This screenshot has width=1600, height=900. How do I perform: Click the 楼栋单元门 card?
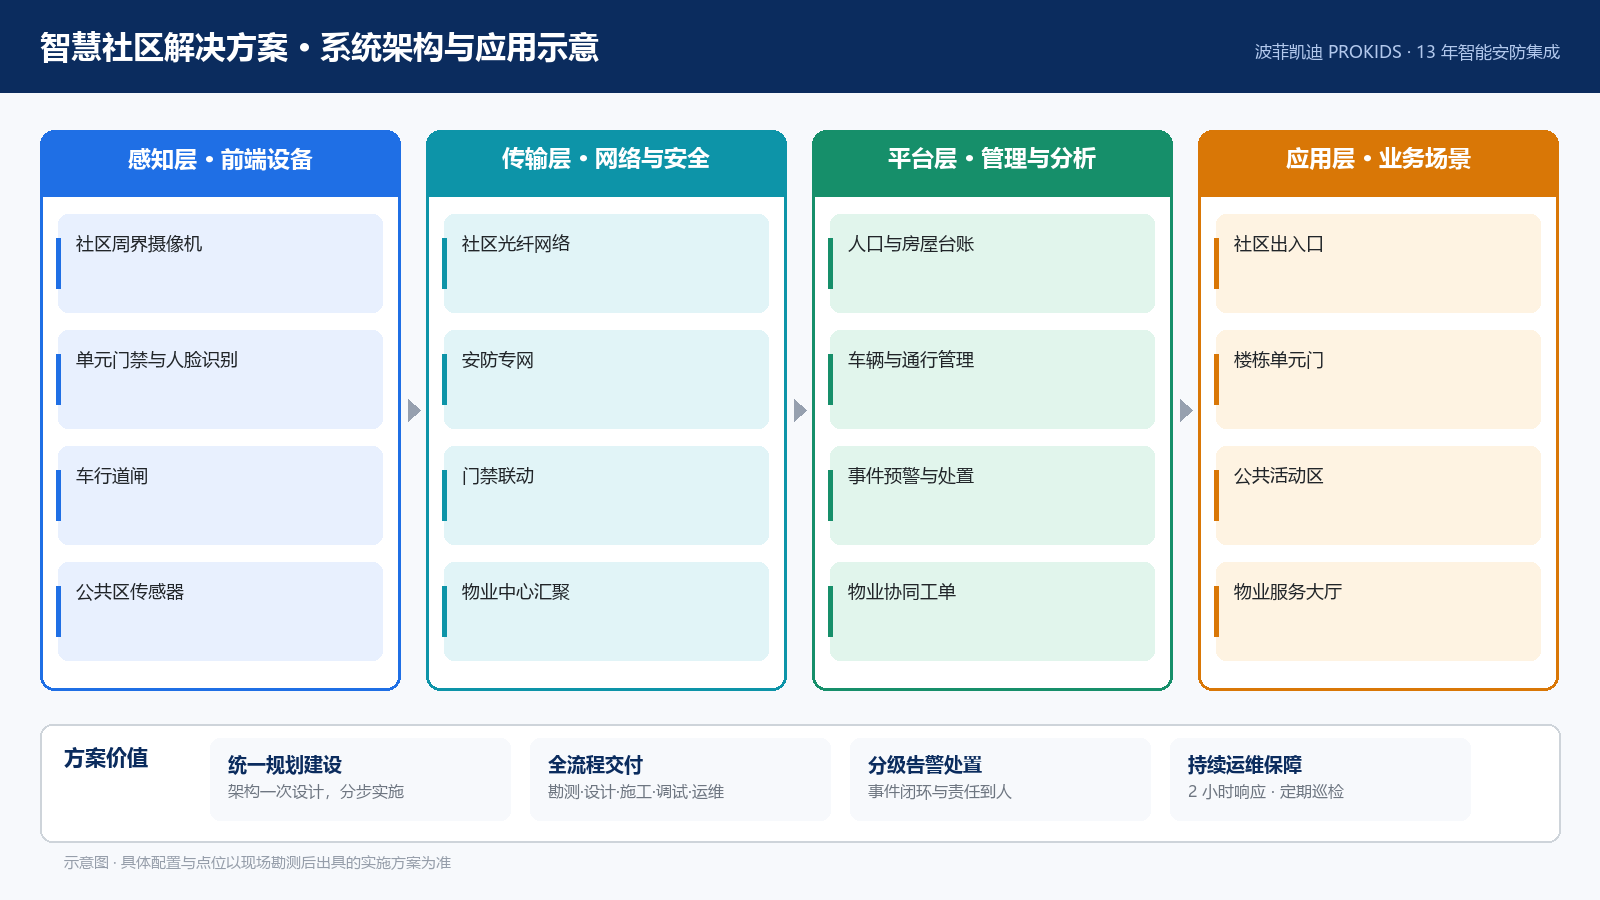(x=1378, y=379)
